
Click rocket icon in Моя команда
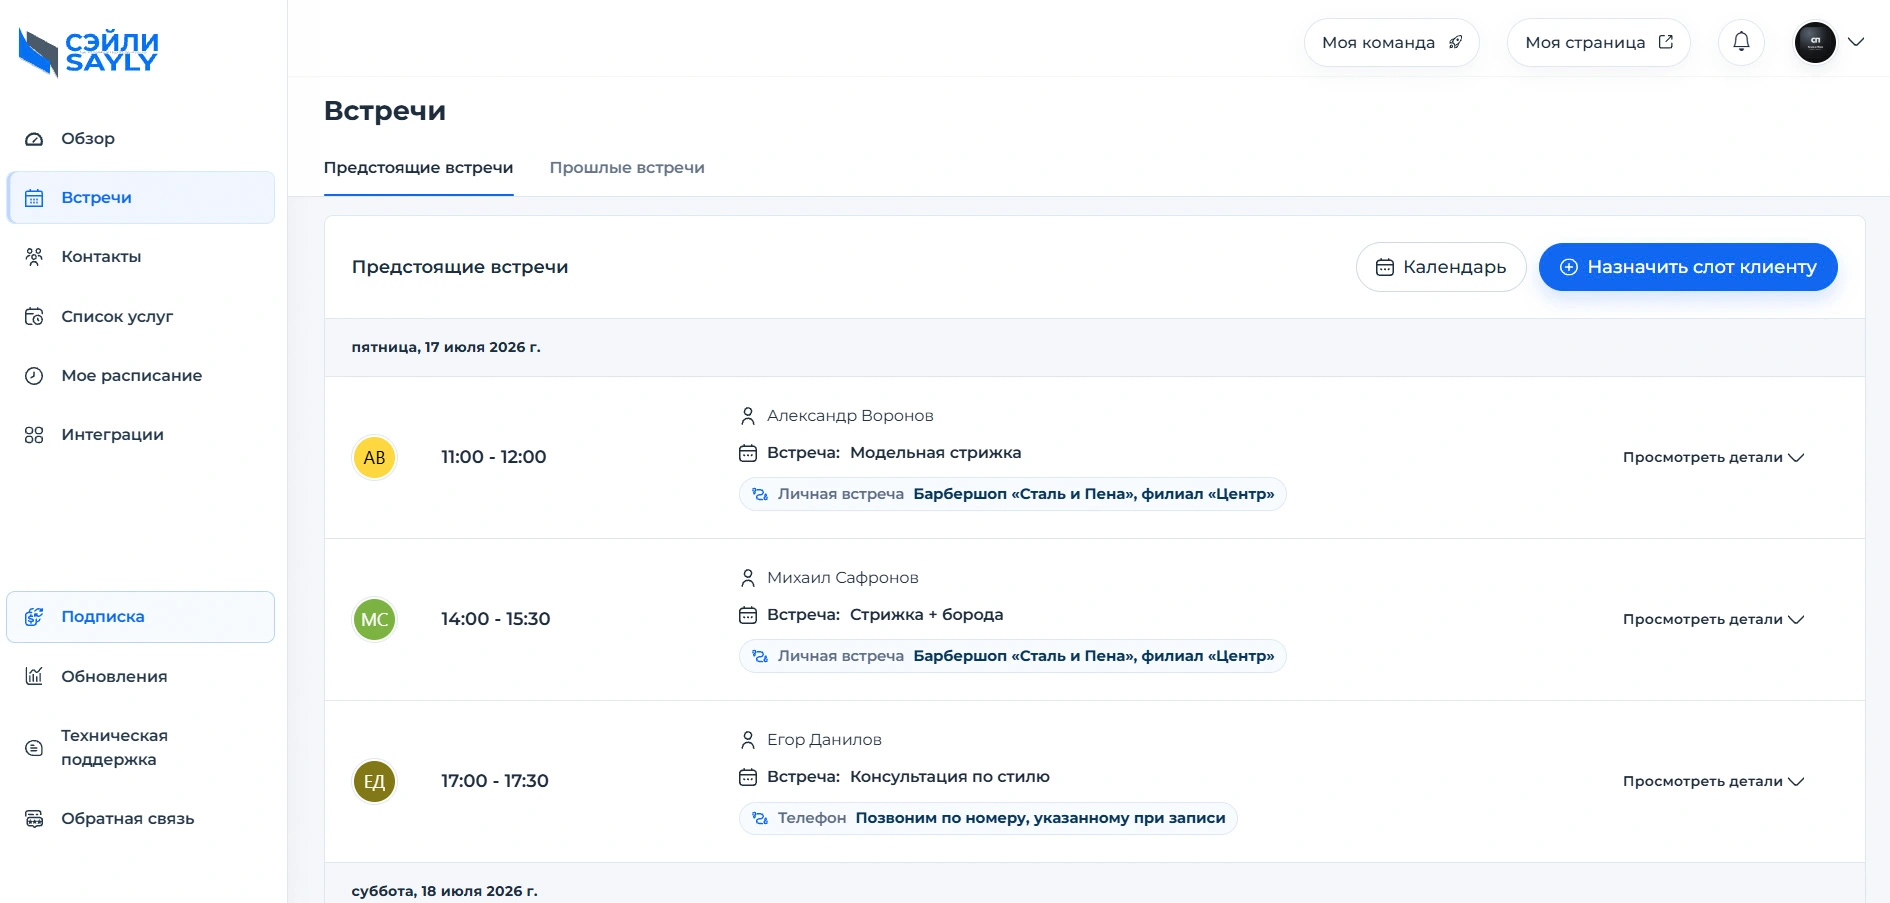[1456, 42]
